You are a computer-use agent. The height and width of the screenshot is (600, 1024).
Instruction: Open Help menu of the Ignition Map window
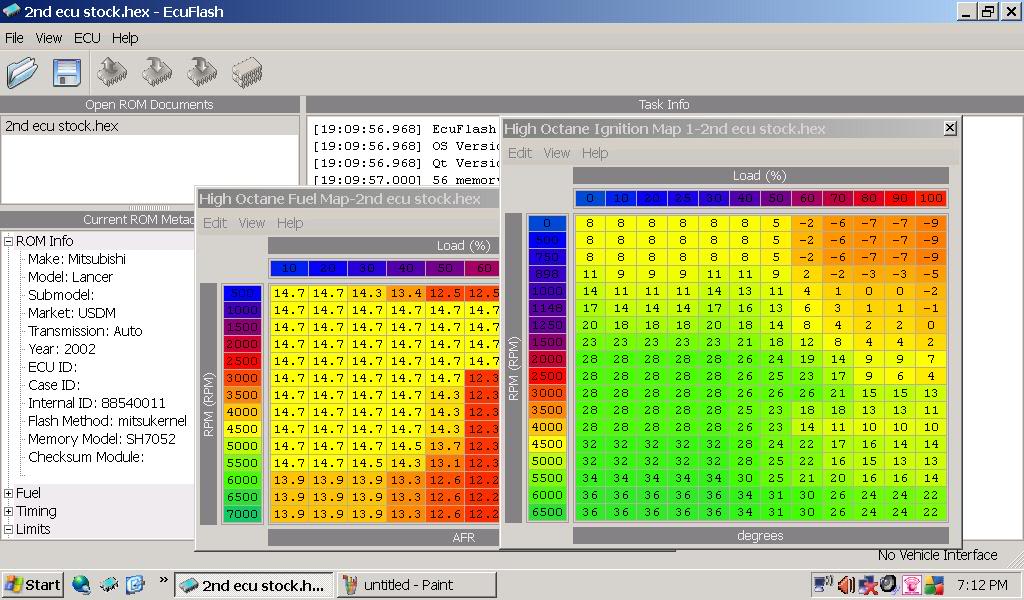click(x=595, y=153)
